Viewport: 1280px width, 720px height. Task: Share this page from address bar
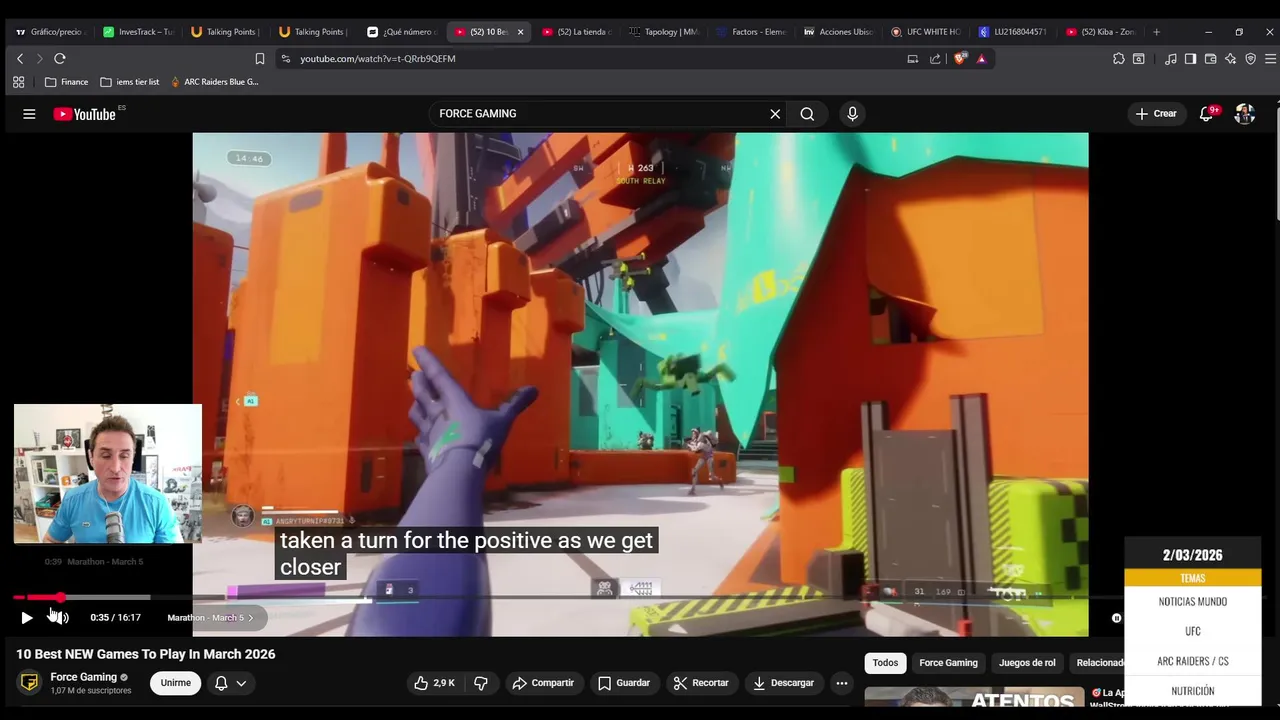click(935, 59)
